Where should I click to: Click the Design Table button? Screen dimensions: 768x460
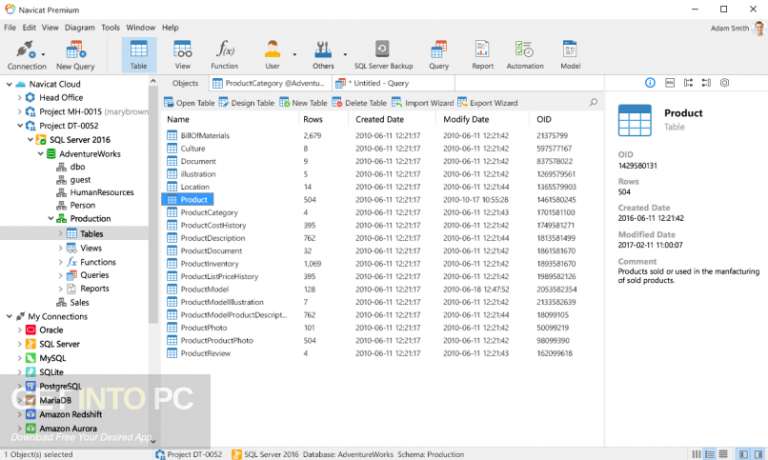tap(246, 103)
